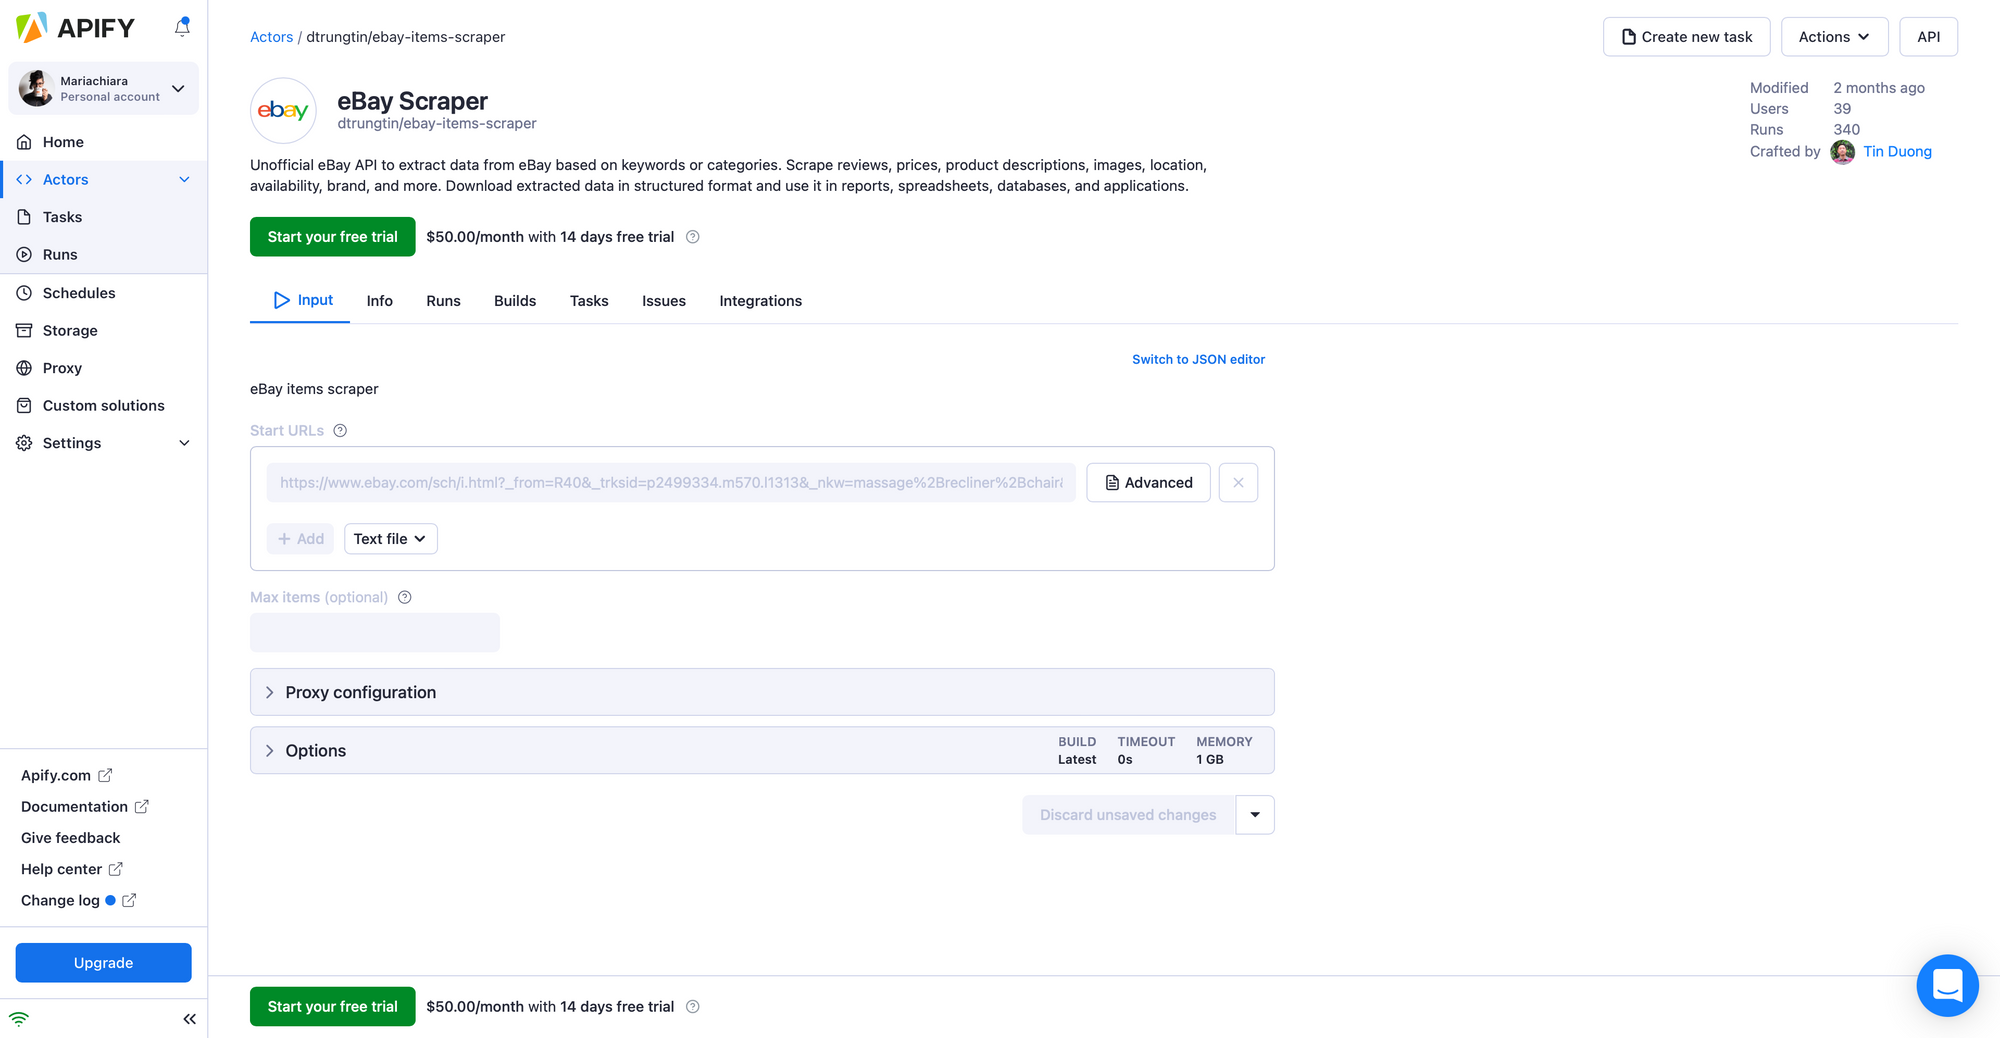This screenshot has height=1038, width=2000.
Task: Switch to the Runs tab
Action: (443, 301)
